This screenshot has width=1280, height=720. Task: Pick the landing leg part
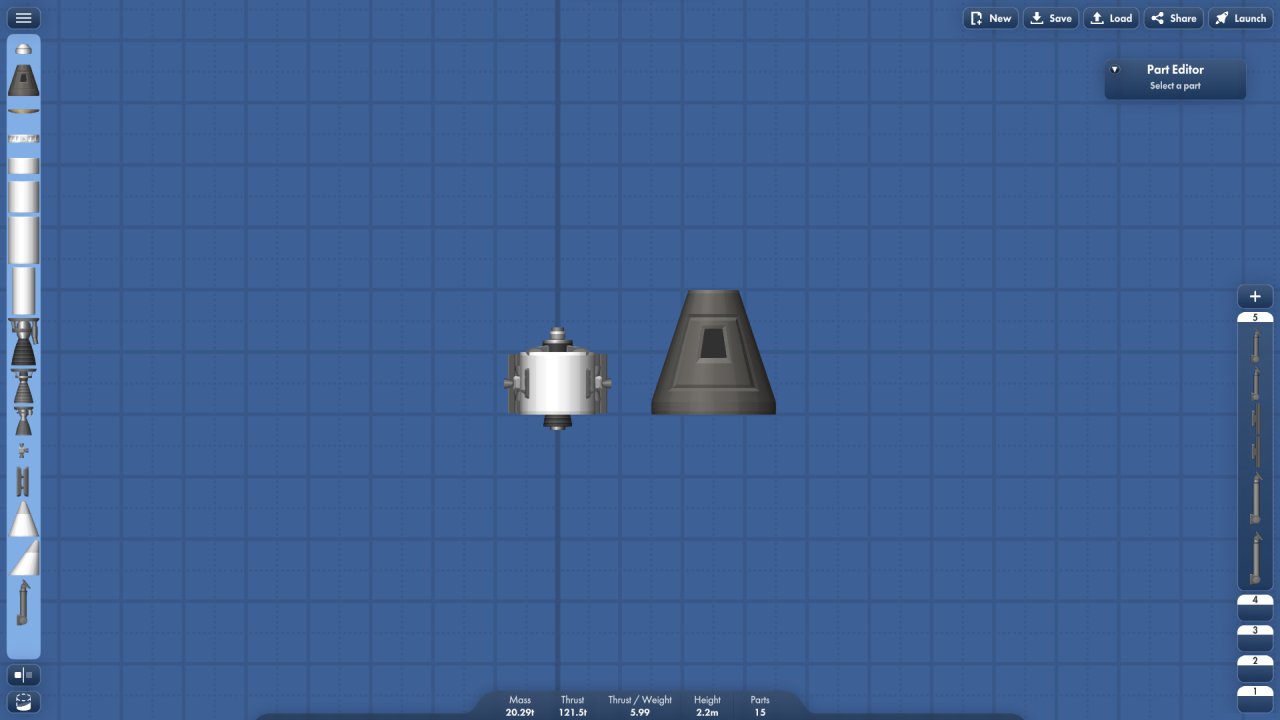23,603
